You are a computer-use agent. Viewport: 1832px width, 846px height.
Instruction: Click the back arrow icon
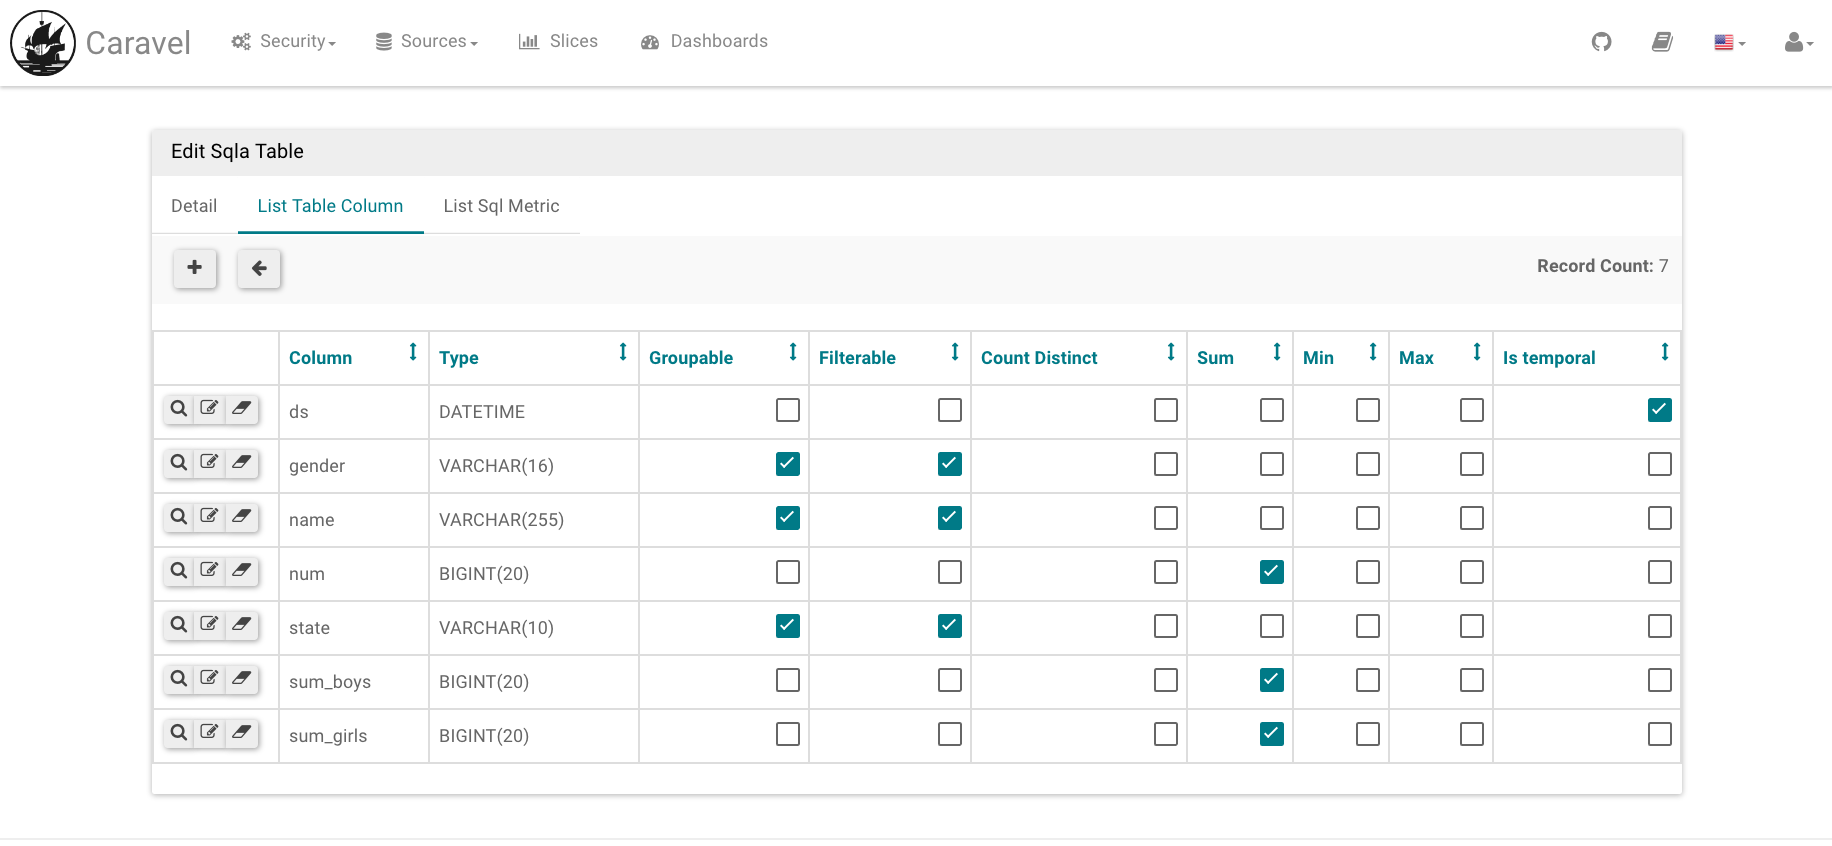pyautogui.click(x=259, y=268)
